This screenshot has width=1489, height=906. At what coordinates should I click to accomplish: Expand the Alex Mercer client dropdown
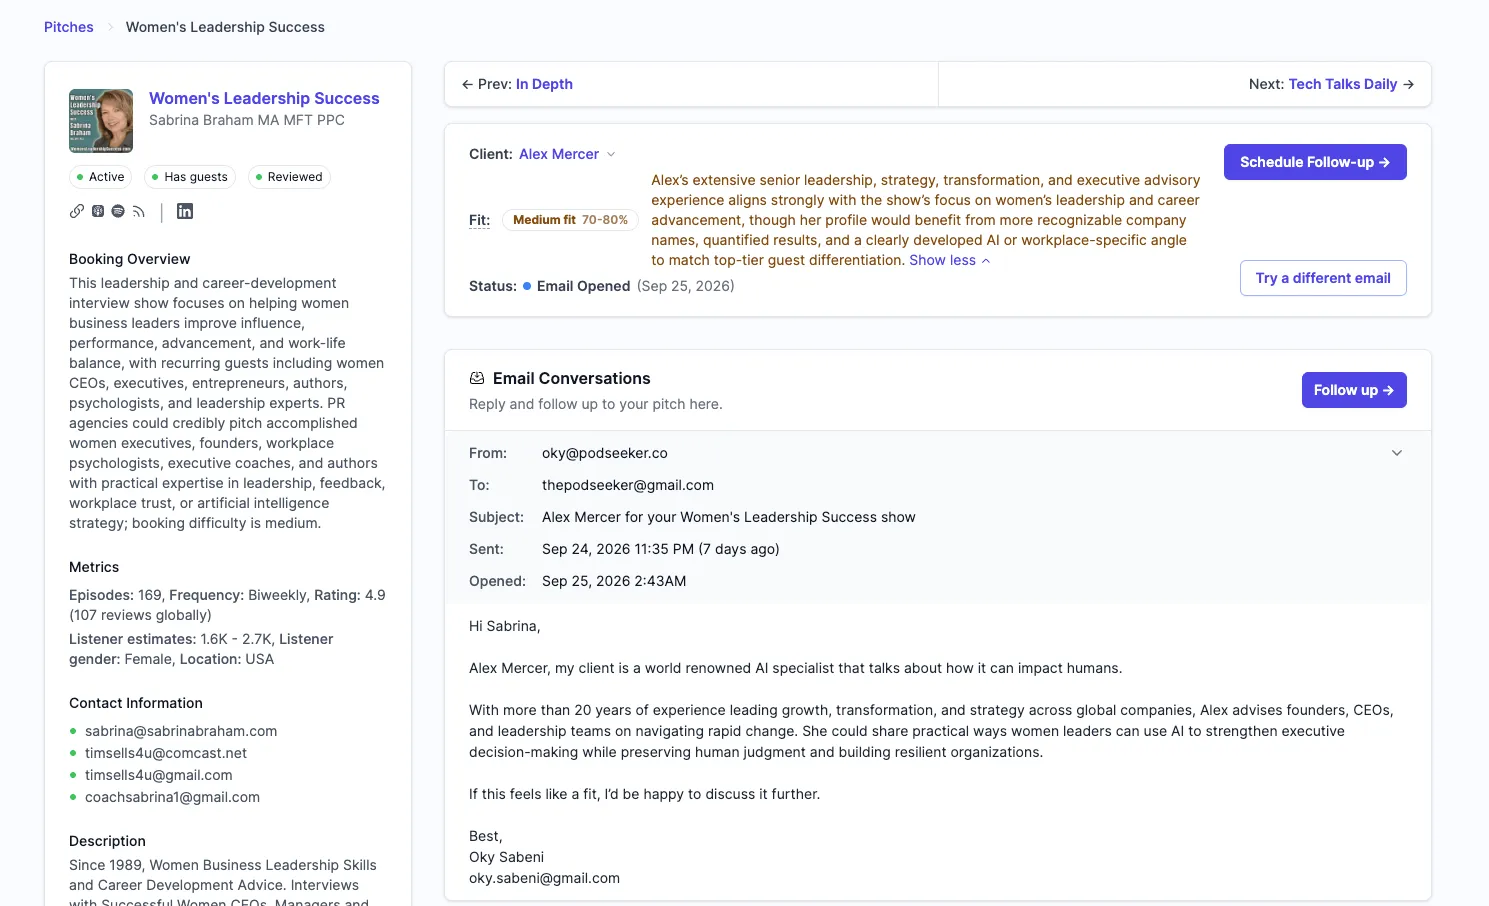[x=567, y=154]
